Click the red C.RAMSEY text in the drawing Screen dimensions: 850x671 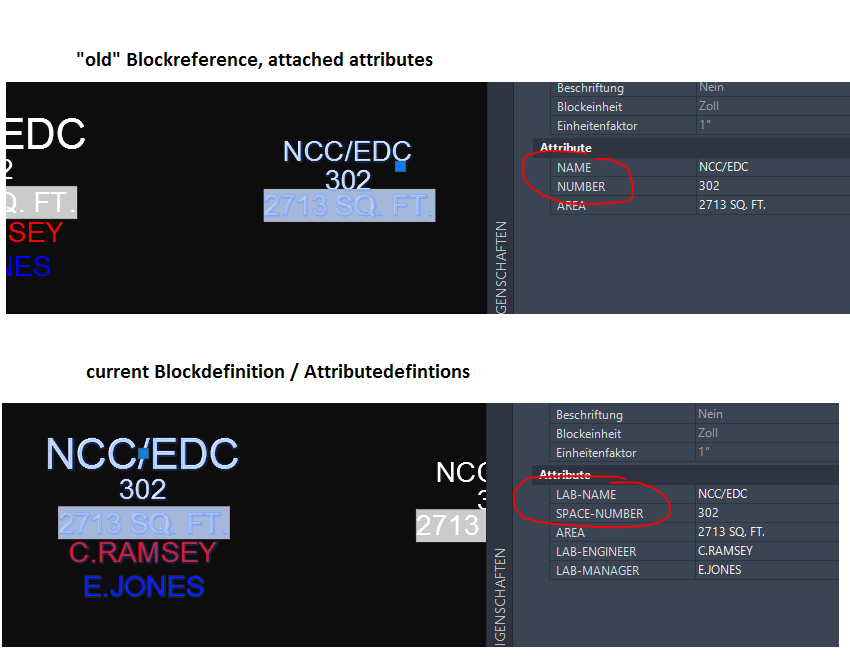[142, 551]
